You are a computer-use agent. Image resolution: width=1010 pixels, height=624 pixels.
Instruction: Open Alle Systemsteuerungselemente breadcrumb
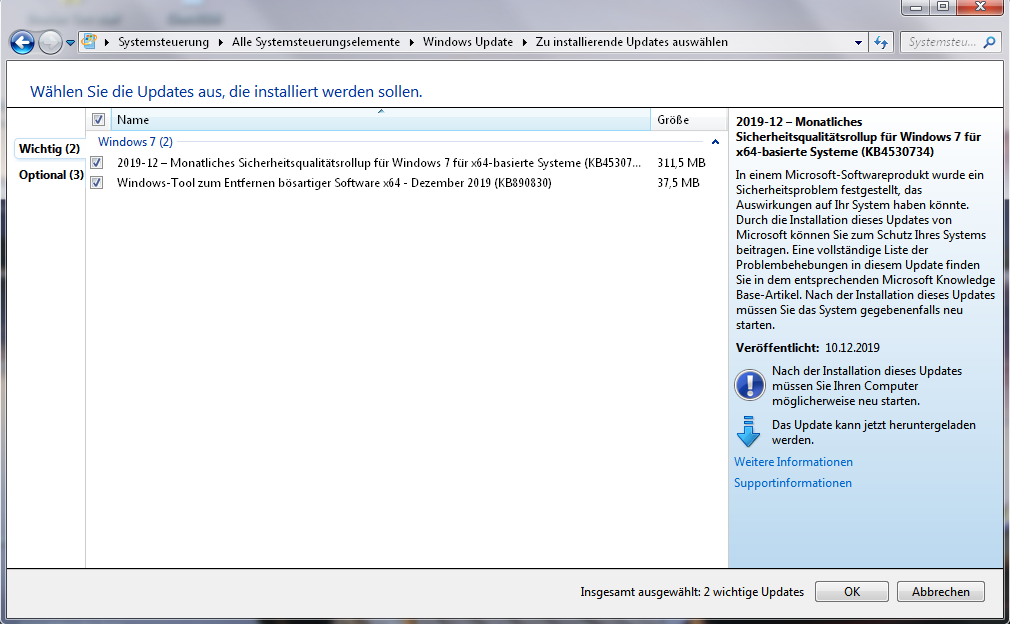pos(316,42)
